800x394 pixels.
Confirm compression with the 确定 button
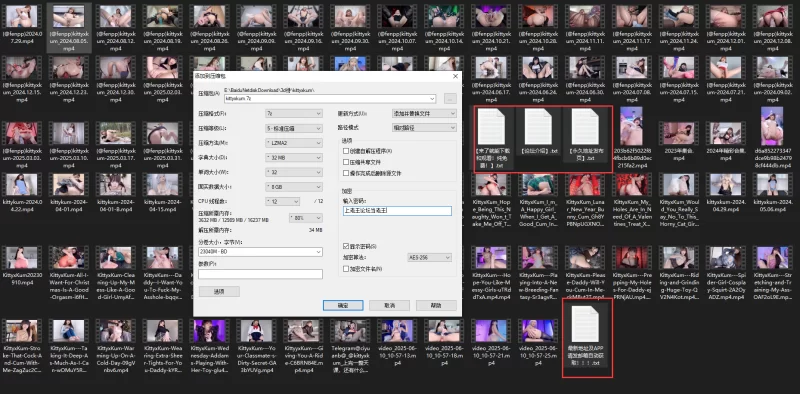point(343,305)
